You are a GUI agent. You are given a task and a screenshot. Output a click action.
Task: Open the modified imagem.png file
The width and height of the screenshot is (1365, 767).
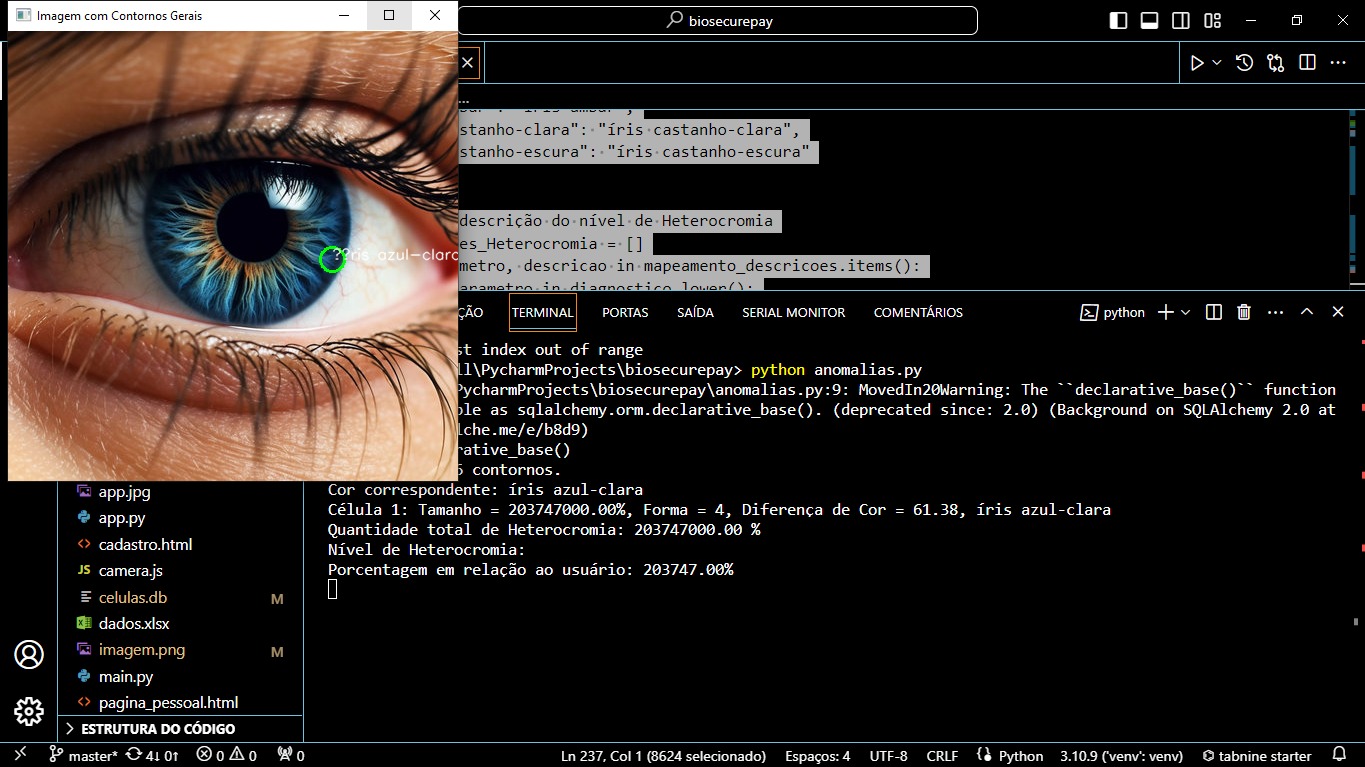click(180, 649)
